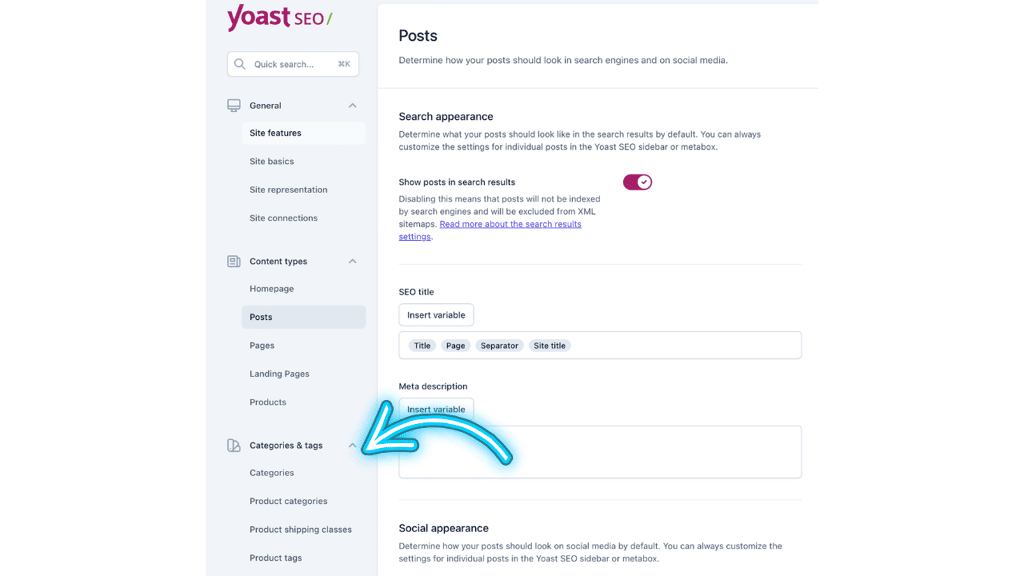Click the Site title variable tag
The height and width of the screenshot is (576, 1024).
pyautogui.click(x=549, y=345)
